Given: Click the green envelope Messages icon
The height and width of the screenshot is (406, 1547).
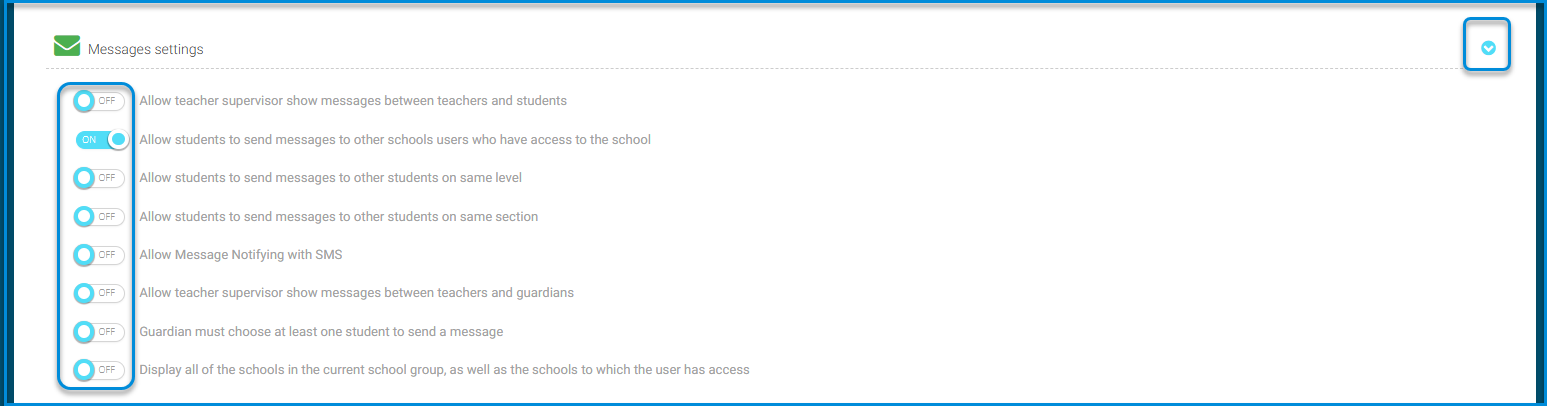Looking at the screenshot, I should [x=67, y=46].
